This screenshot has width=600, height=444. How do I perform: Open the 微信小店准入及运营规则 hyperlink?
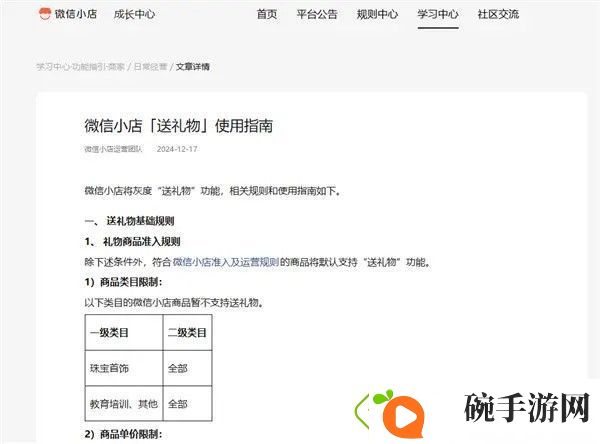click(226, 262)
